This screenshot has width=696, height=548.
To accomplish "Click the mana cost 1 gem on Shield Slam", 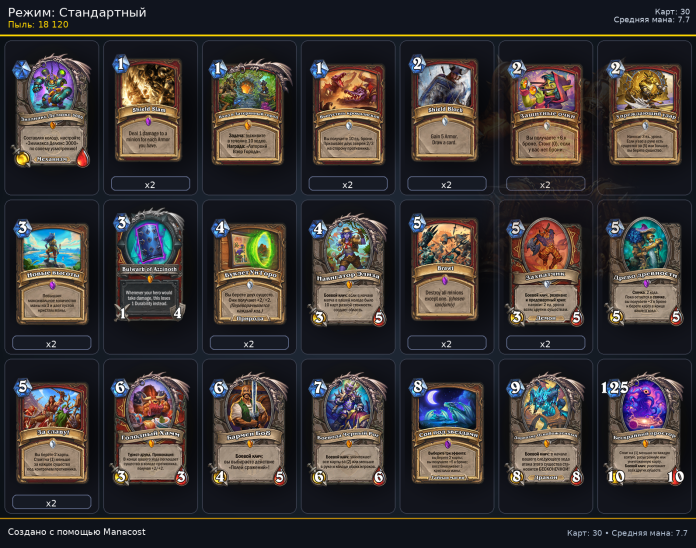I will (121, 64).
